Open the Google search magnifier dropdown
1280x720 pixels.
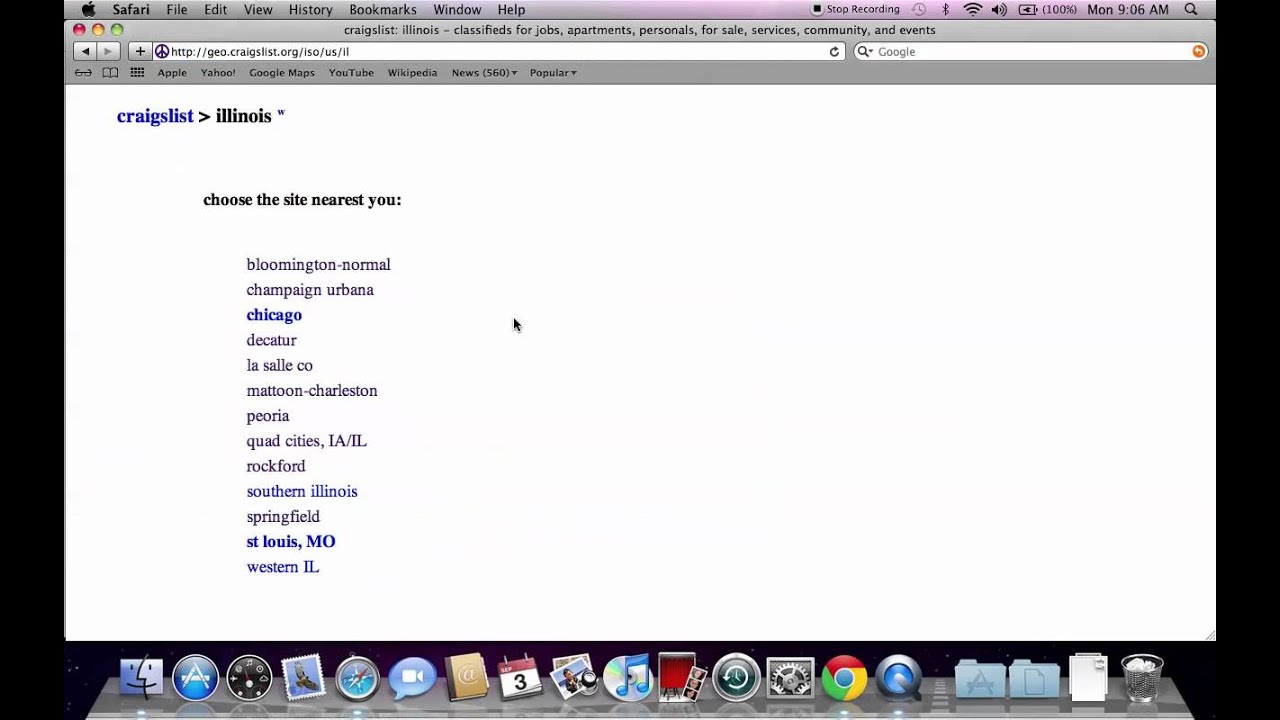coord(866,51)
